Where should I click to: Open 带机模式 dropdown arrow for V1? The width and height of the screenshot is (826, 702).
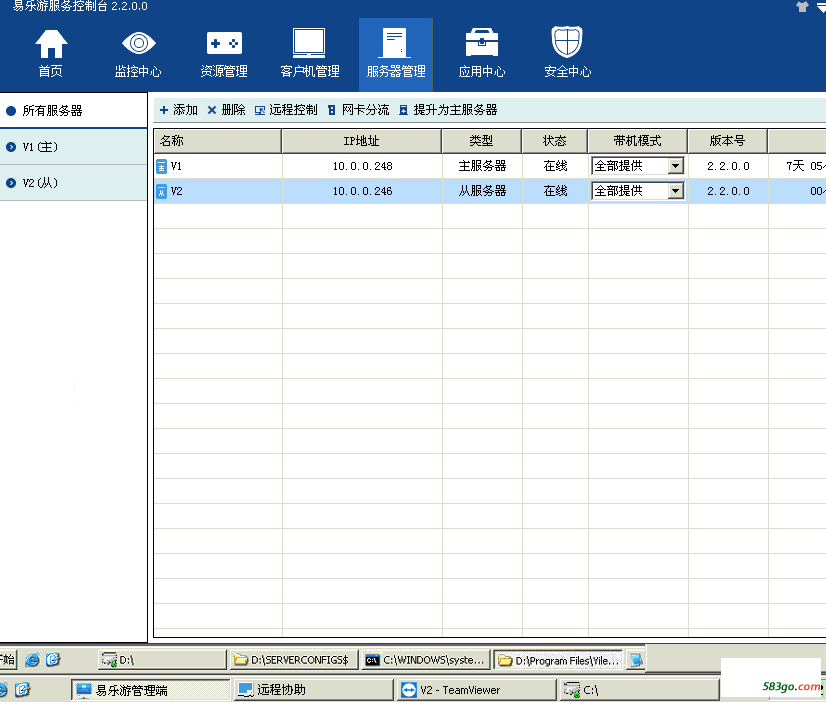[x=675, y=166]
